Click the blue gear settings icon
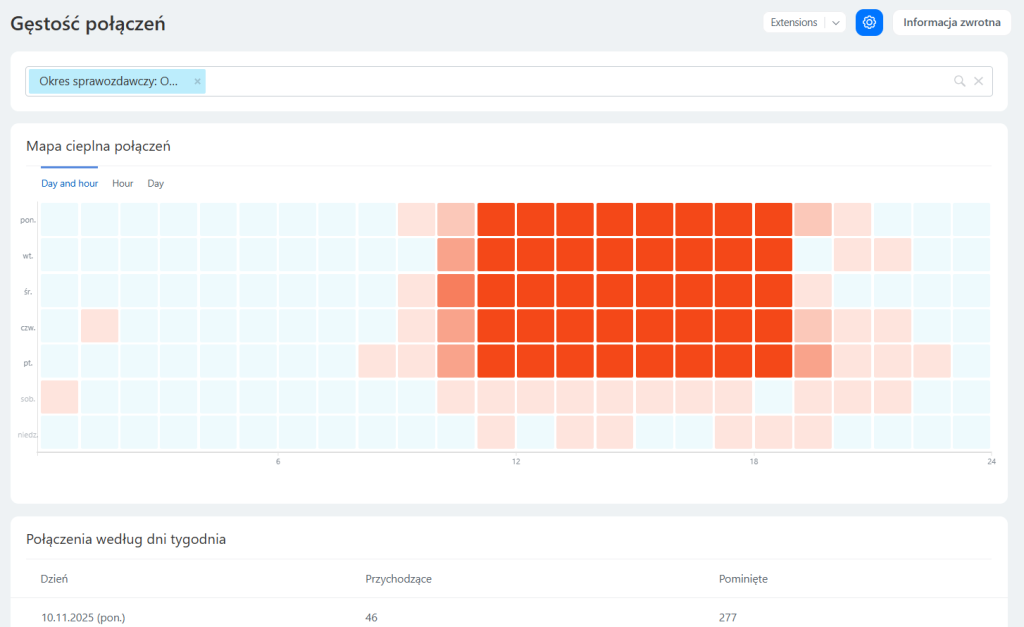 tap(869, 22)
